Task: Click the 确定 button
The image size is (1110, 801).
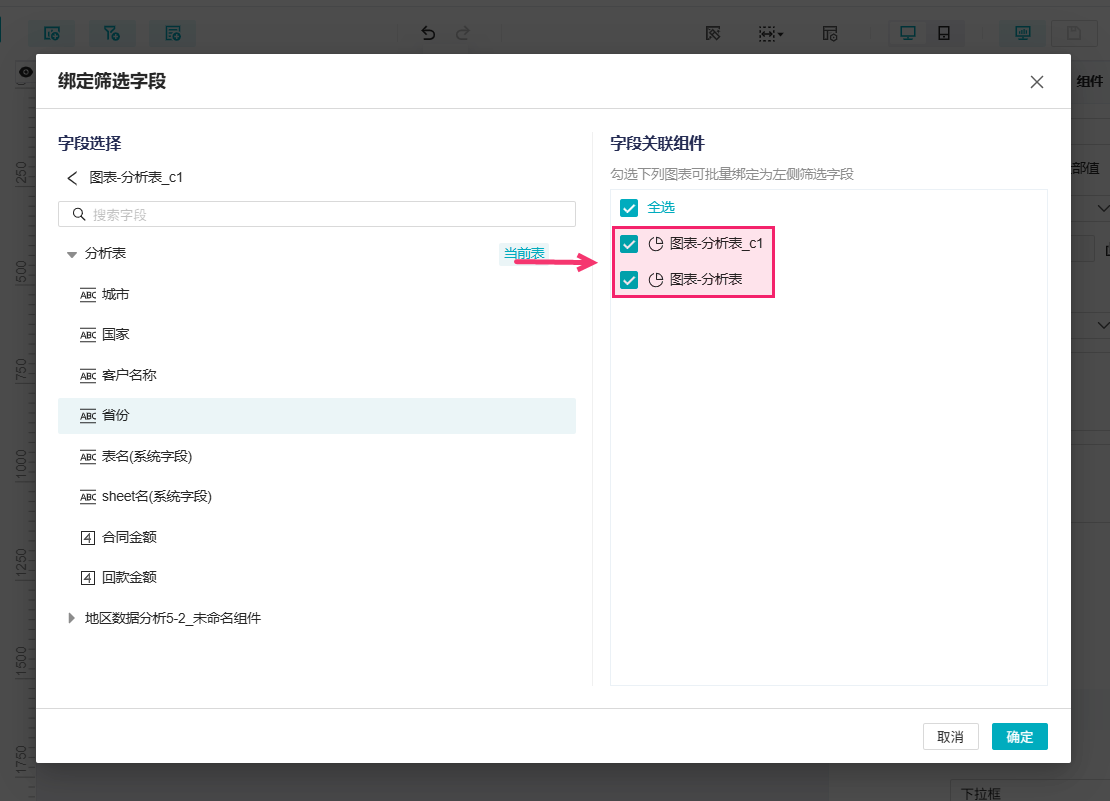Action: pos(1019,737)
